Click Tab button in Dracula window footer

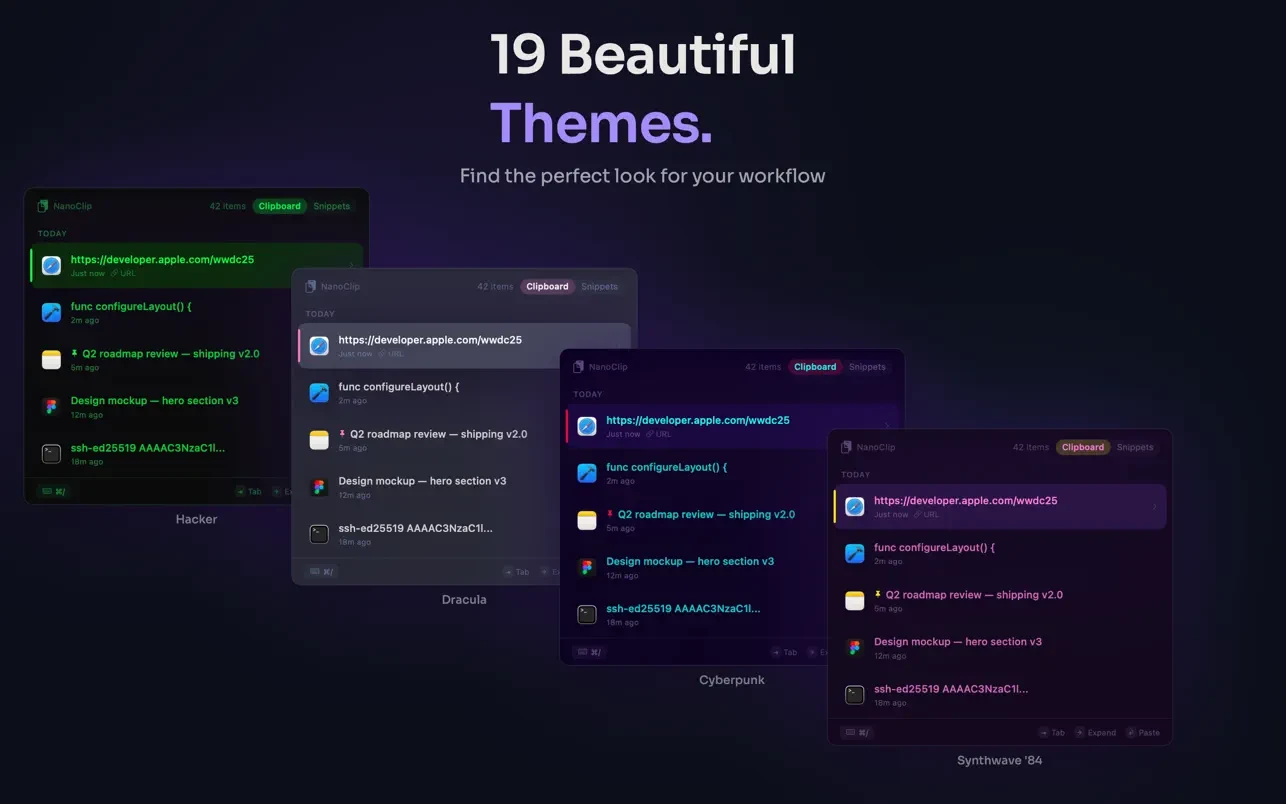click(516, 572)
